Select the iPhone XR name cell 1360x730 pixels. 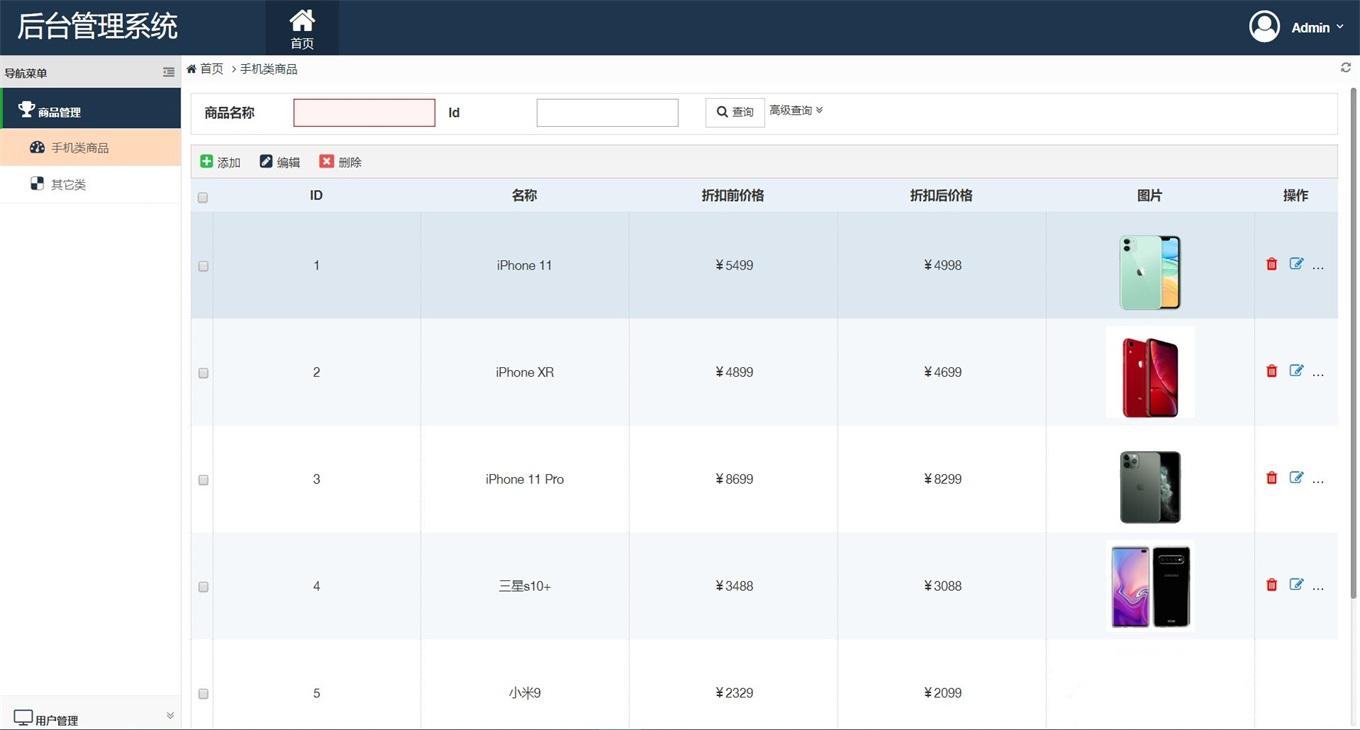524,372
